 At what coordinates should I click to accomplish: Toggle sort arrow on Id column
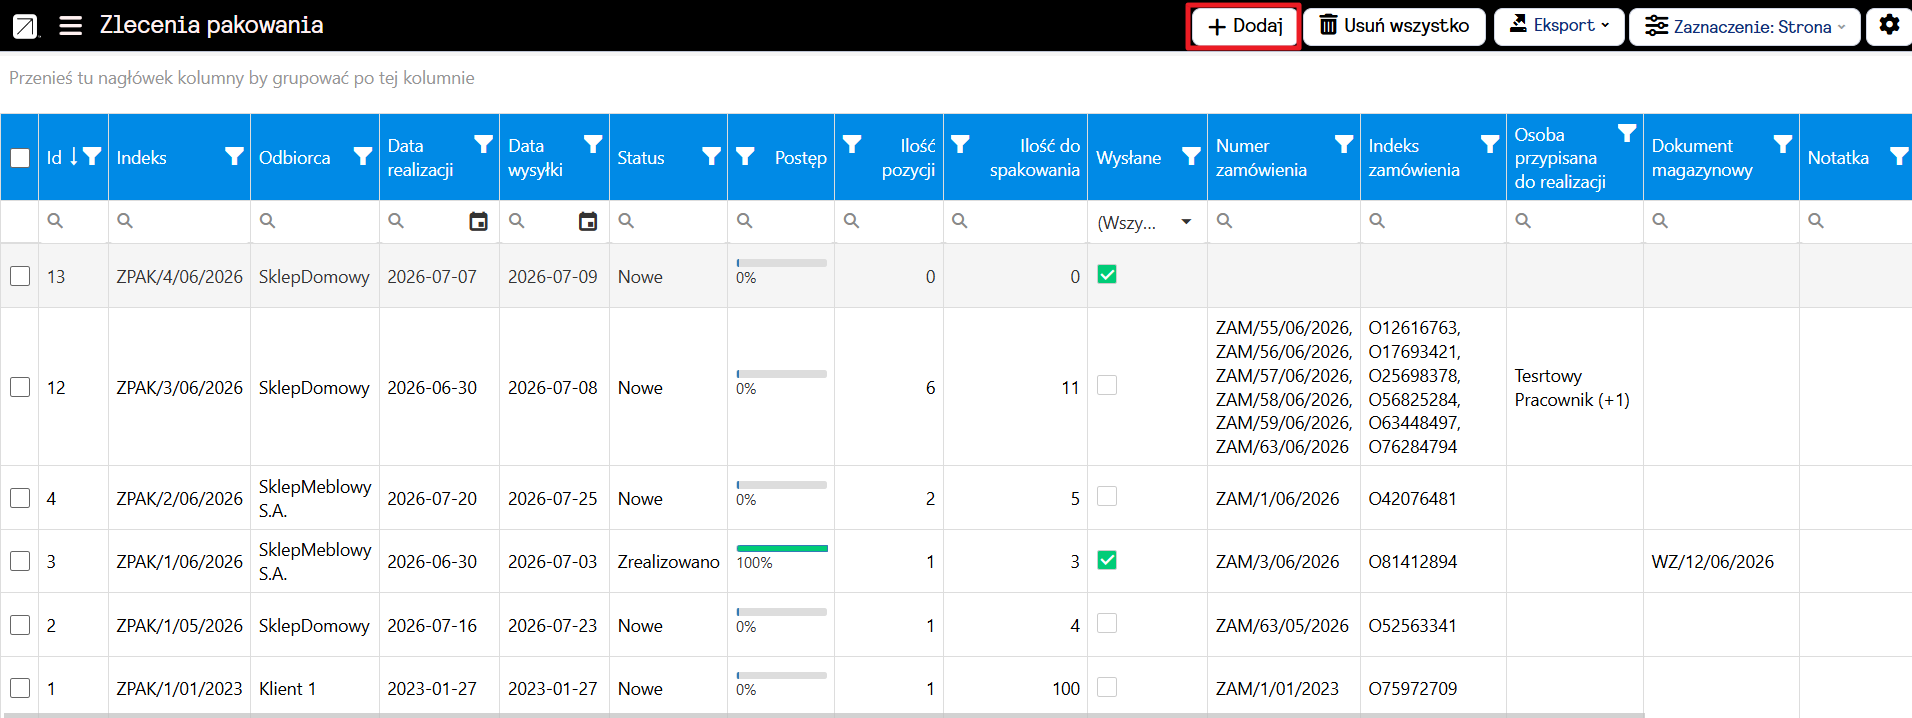74,157
